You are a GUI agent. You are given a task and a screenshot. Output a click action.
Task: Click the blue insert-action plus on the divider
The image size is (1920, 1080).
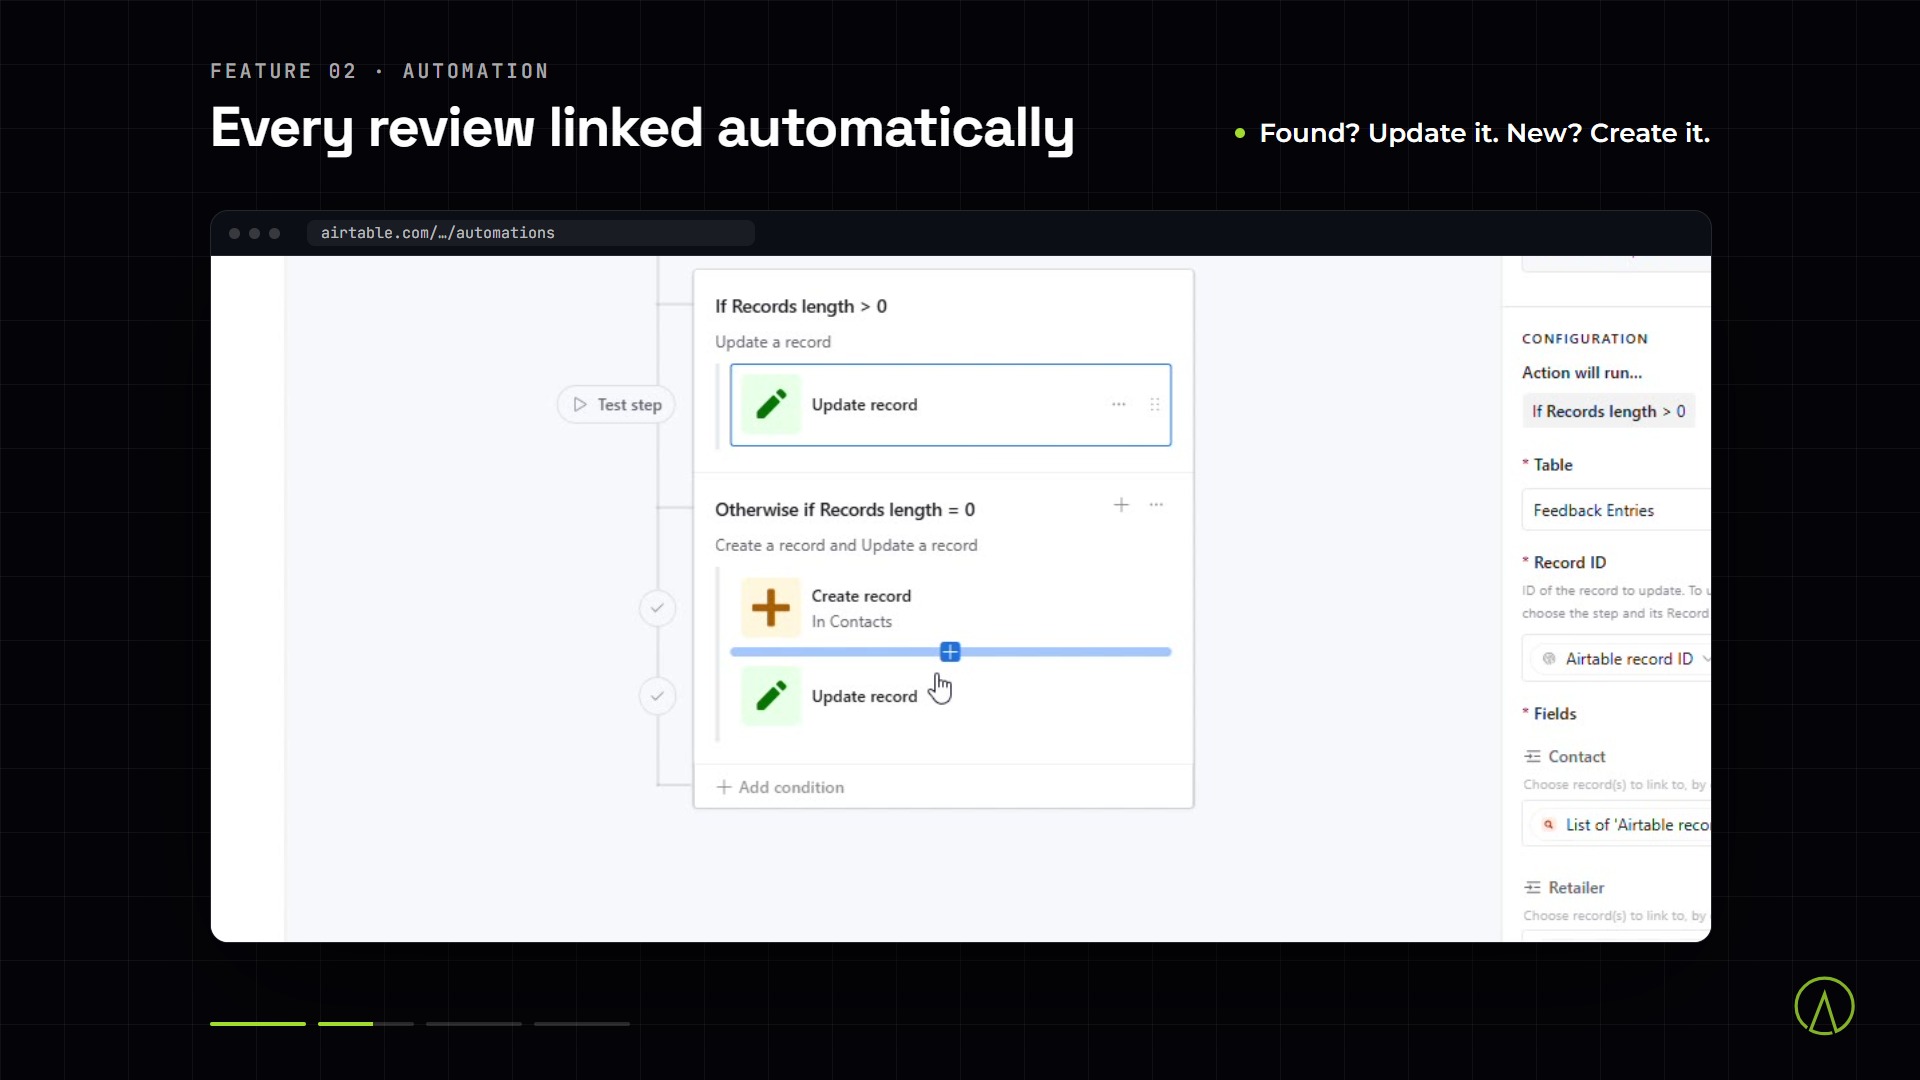(x=950, y=652)
